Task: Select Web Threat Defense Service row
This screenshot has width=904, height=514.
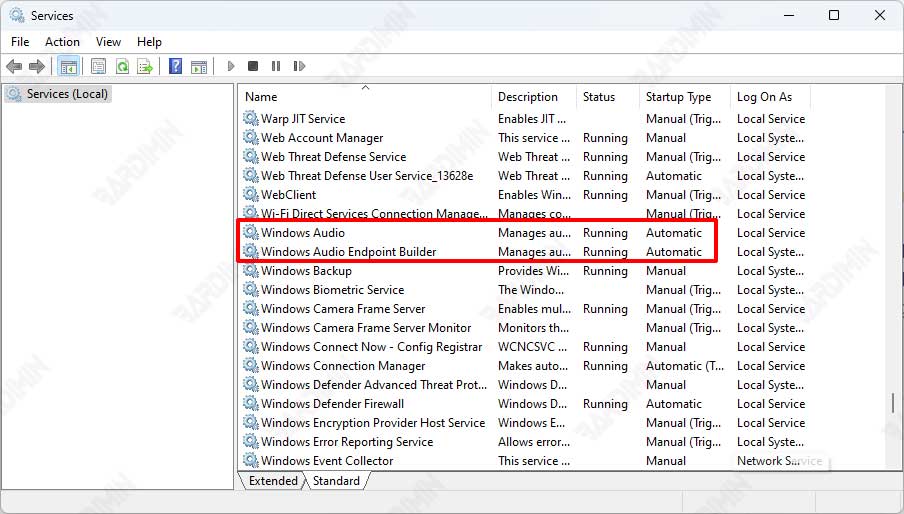Action: coord(523,156)
